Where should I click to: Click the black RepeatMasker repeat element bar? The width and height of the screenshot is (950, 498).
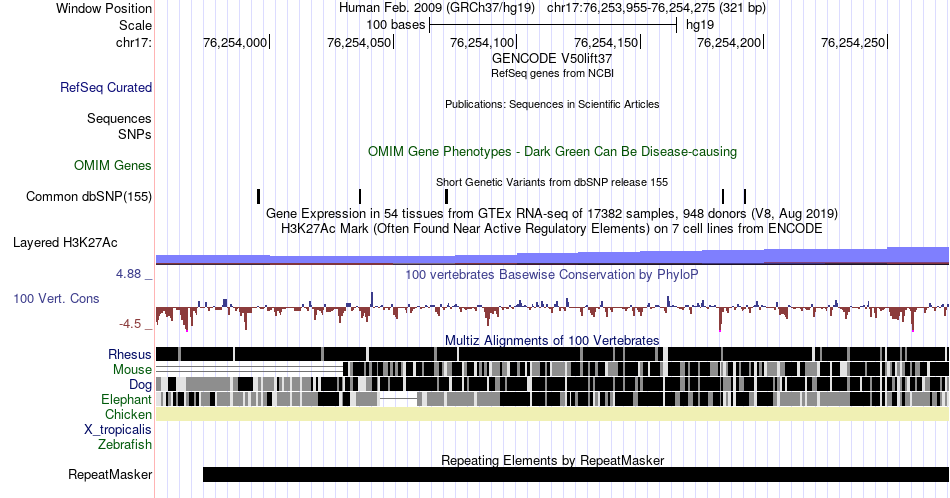[576, 474]
